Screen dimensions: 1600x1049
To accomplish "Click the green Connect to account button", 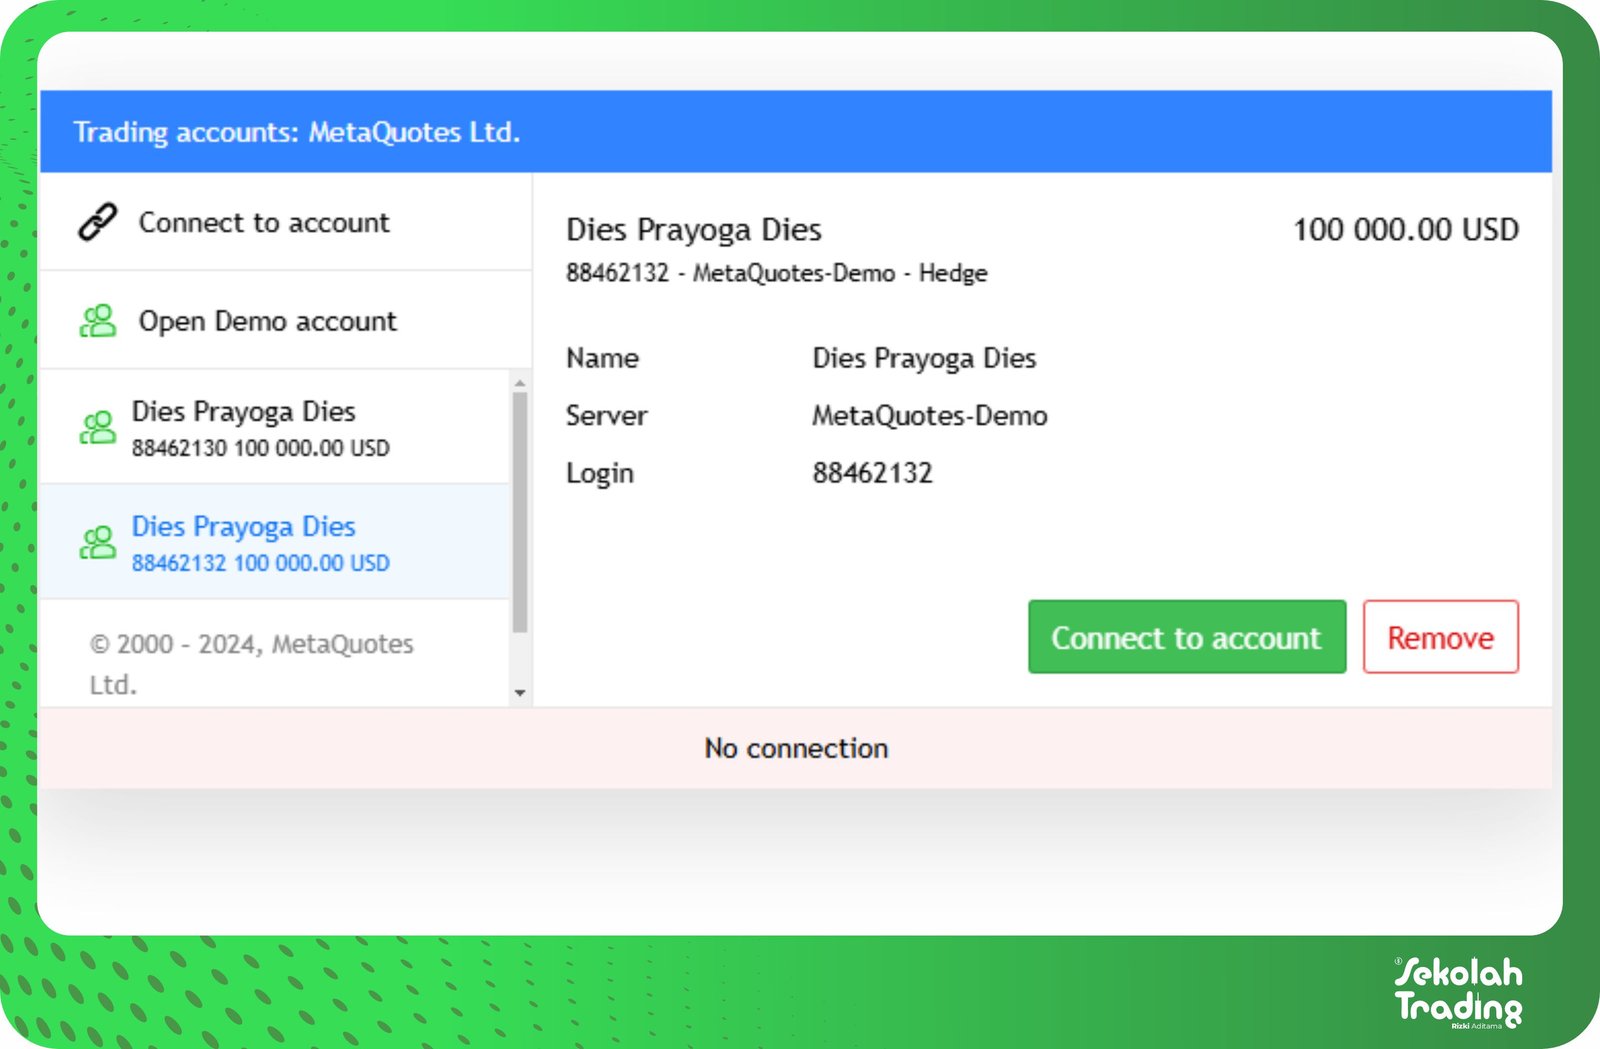I will click(x=1187, y=637).
